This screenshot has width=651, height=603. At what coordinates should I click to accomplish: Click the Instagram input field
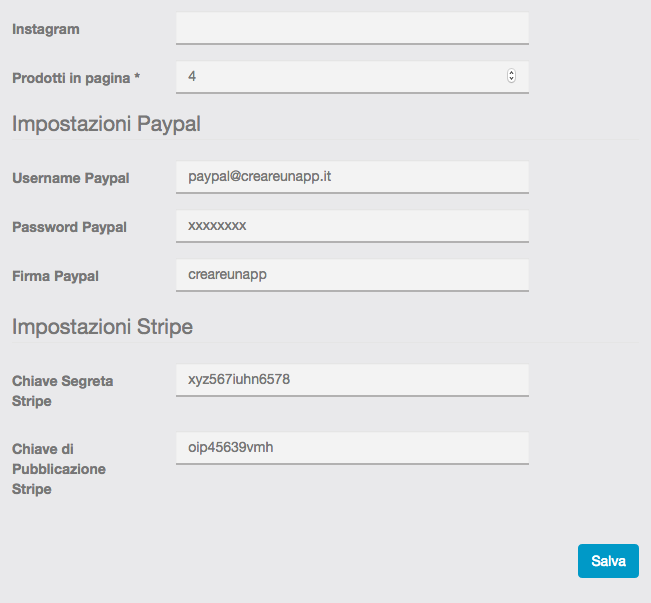tap(351, 28)
